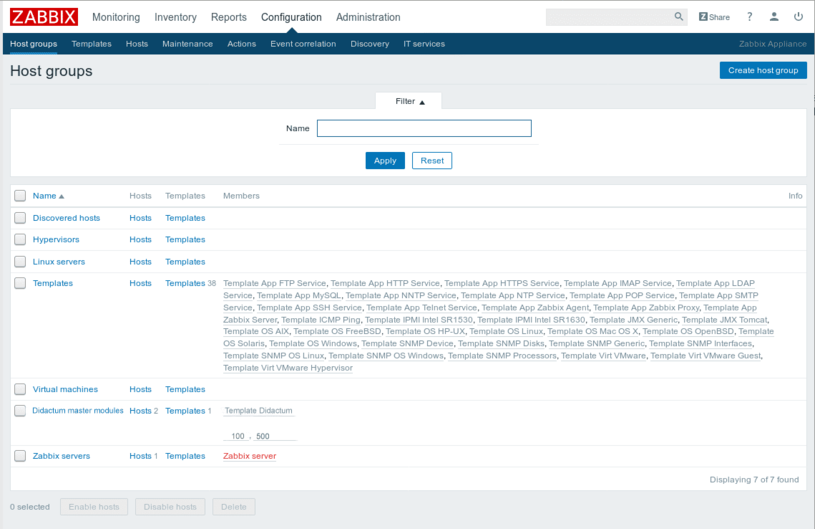Open Template JMX Tomcat link
The image size is (815, 529).
click(725, 320)
